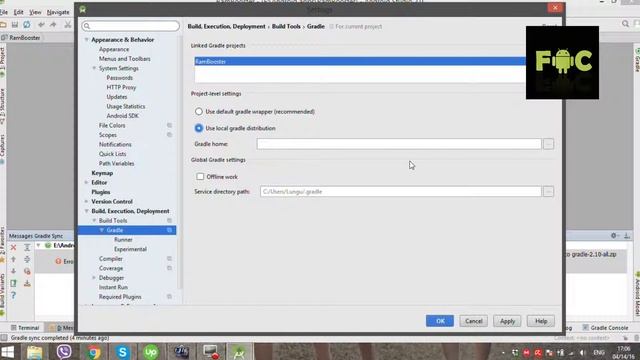Viewport: 640px width, 360px height.
Task: Switch to Terminal tool window tab
Action: click(25, 328)
